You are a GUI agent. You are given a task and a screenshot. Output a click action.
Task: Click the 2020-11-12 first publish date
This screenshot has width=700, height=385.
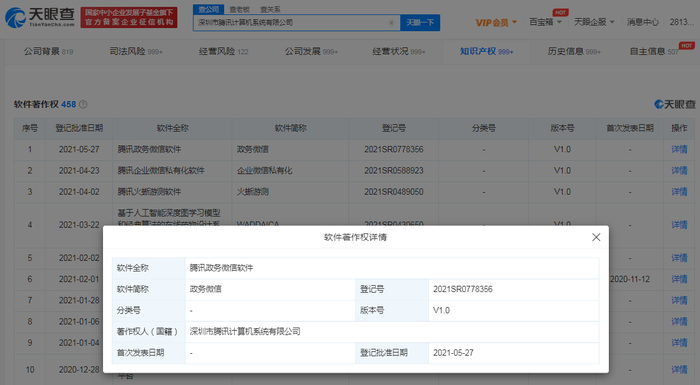click(x=630, y=279)
